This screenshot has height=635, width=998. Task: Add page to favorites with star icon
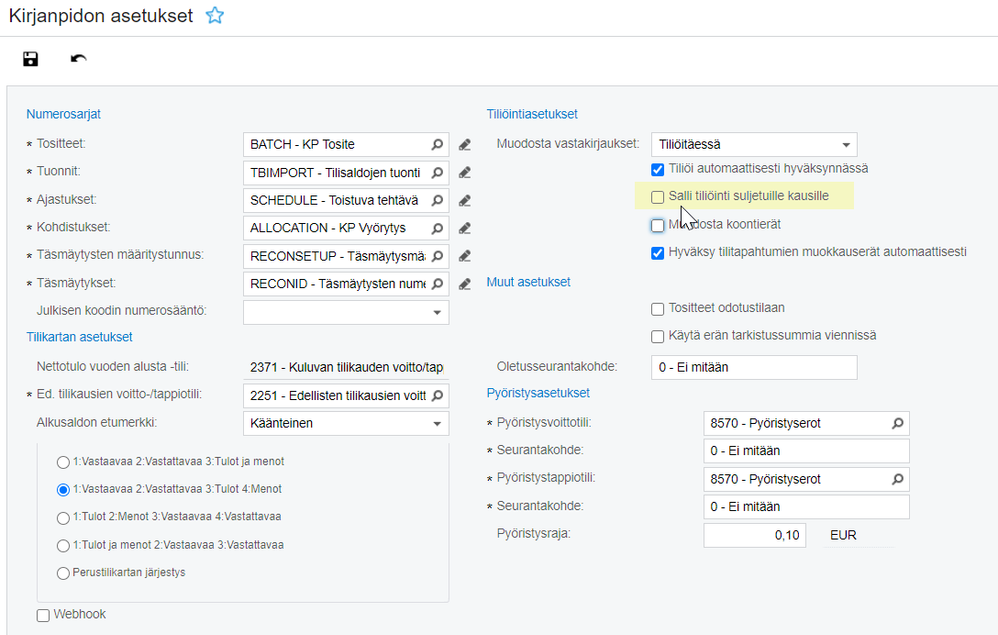(x=214, y=16)
